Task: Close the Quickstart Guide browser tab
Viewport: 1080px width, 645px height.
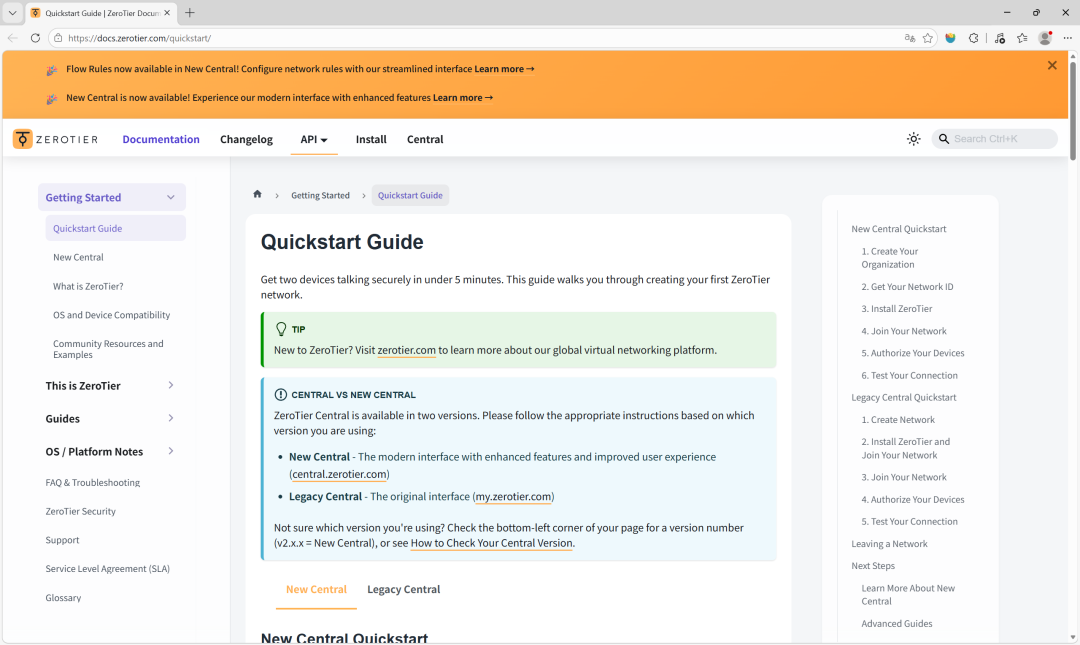Action: tap(167, 12)
